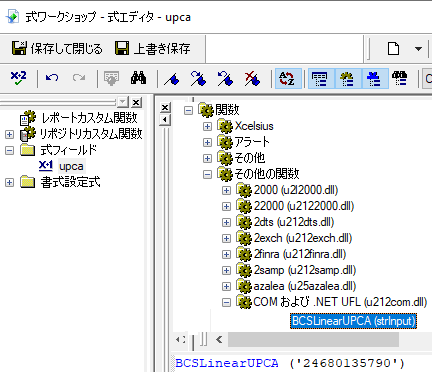Expand the 2exch (u212exch.dll) node

point(226,238)
